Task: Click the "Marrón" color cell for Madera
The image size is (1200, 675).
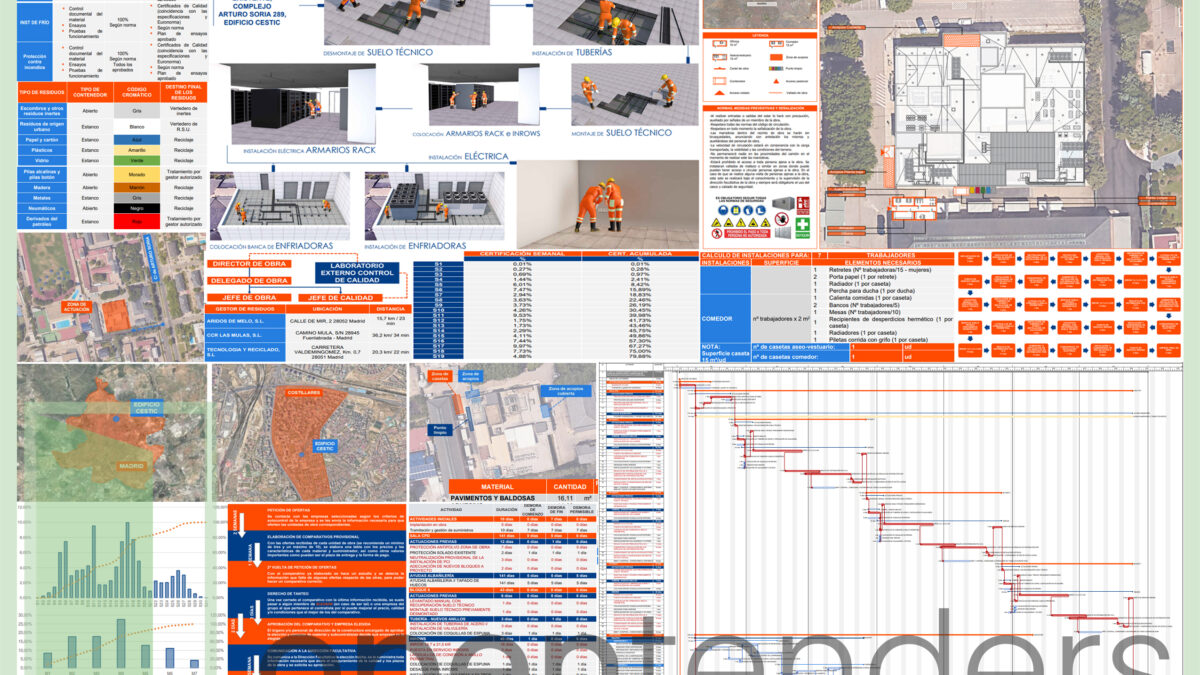Action: 137,187
